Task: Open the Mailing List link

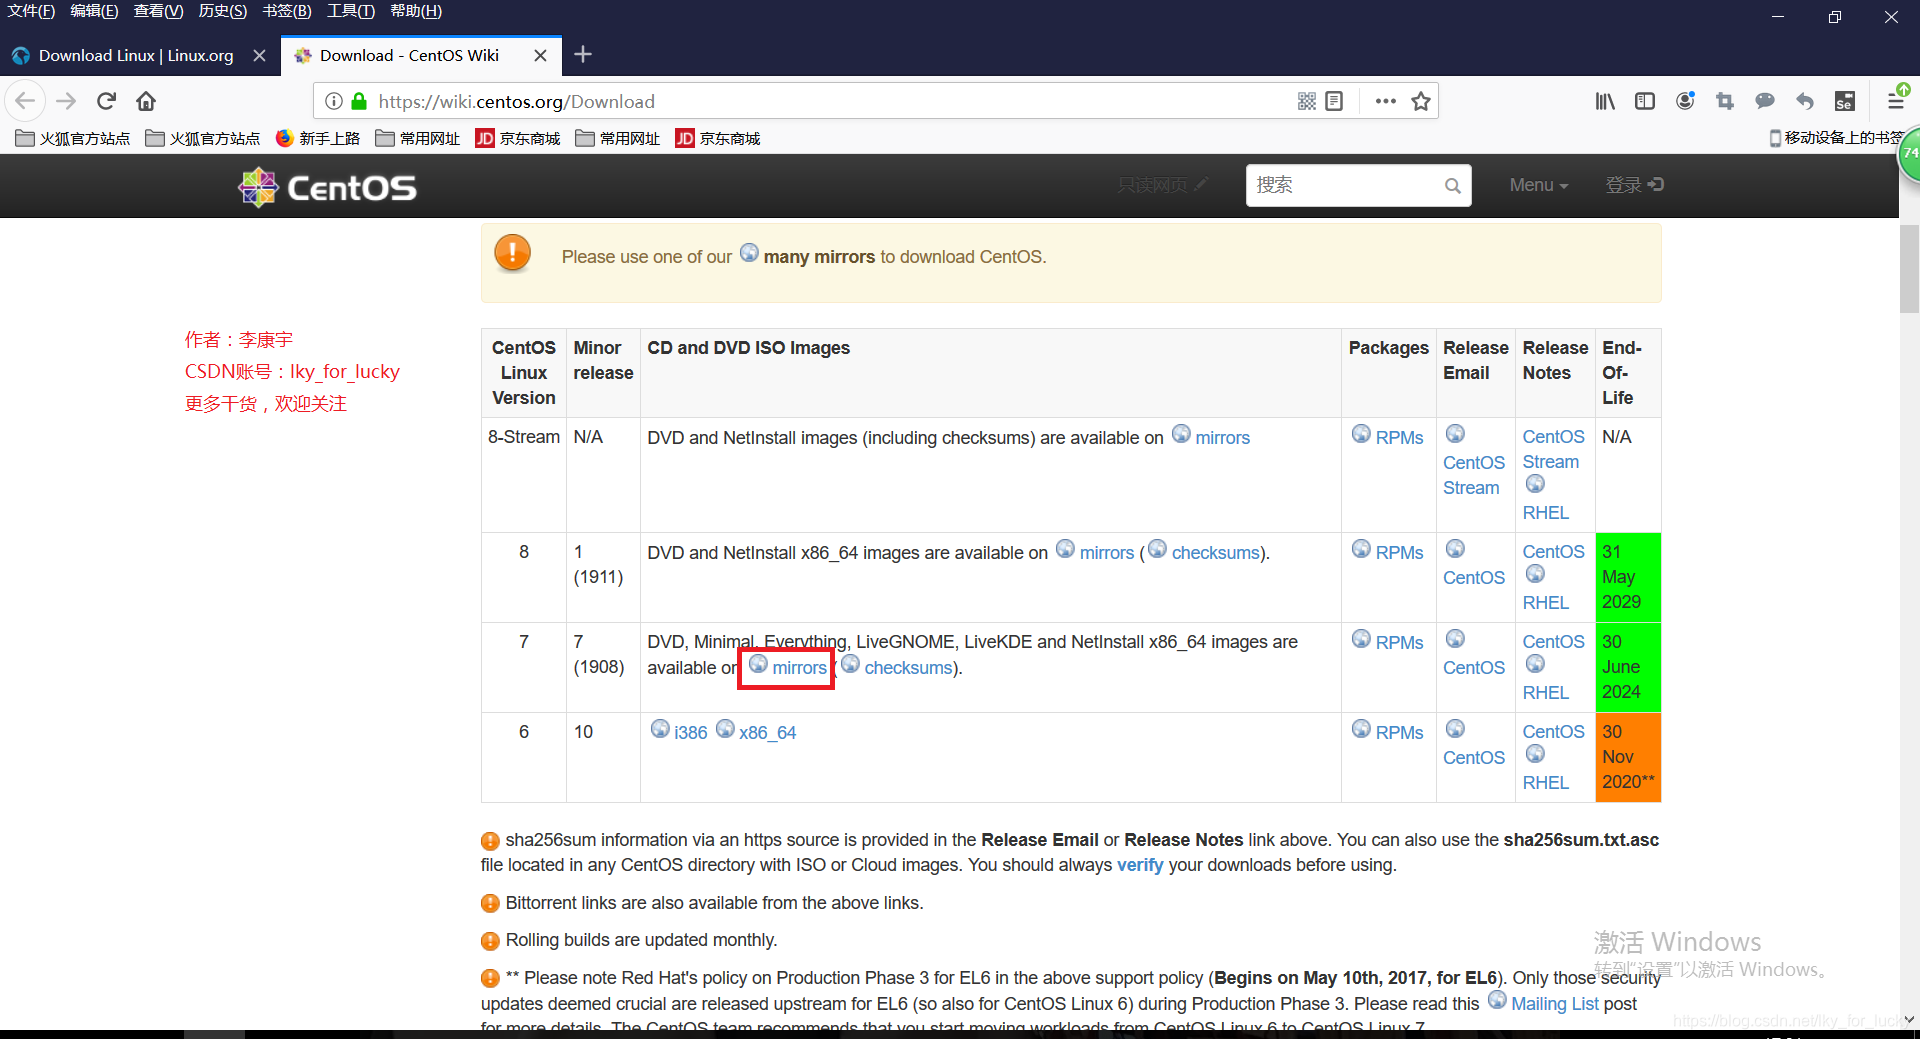Action: (x=1554, y=1004)
